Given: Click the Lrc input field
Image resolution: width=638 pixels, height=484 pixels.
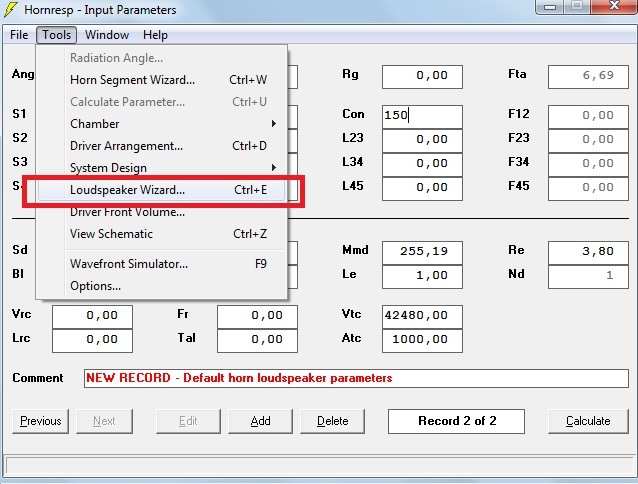Looking at the screenshot, I should click(x=92, y=341).
